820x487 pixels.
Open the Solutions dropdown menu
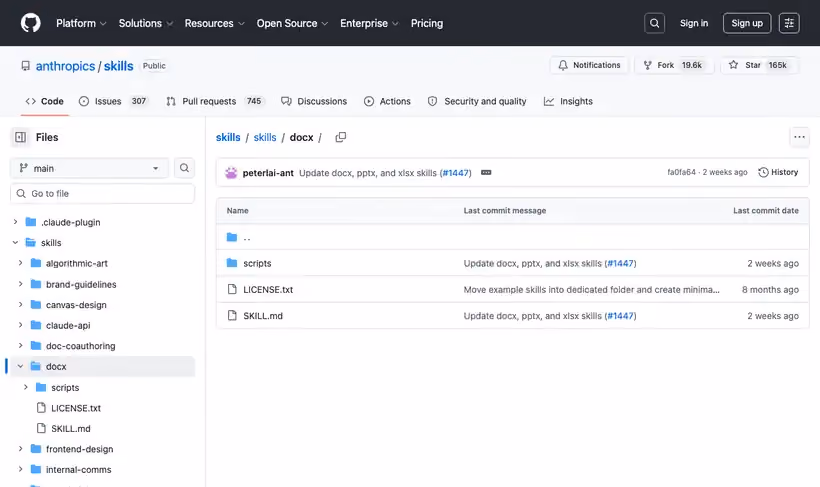145,23
